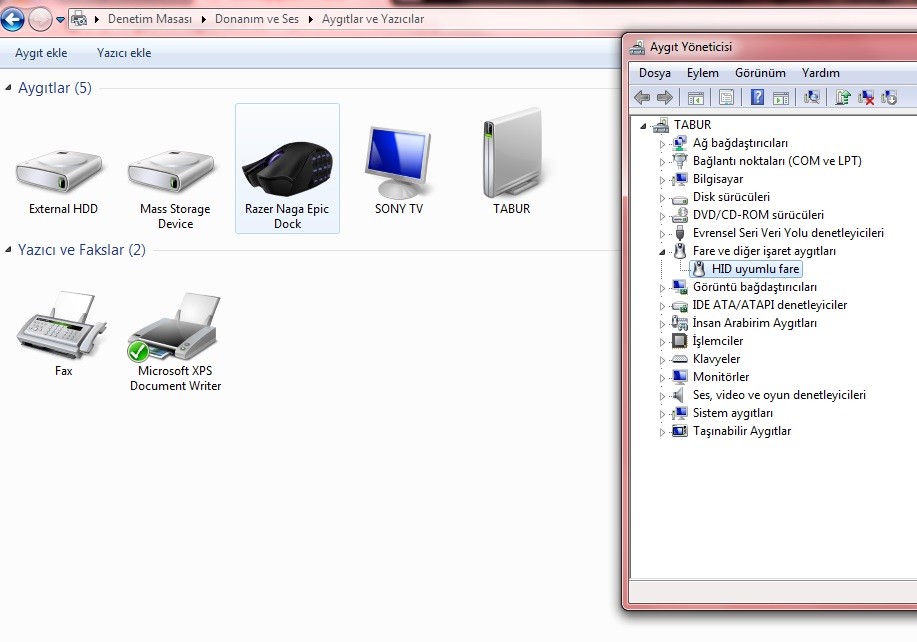Viewport: 917px width, 642px height.
Task: Select the External HDD device icon
Action: 59,172
